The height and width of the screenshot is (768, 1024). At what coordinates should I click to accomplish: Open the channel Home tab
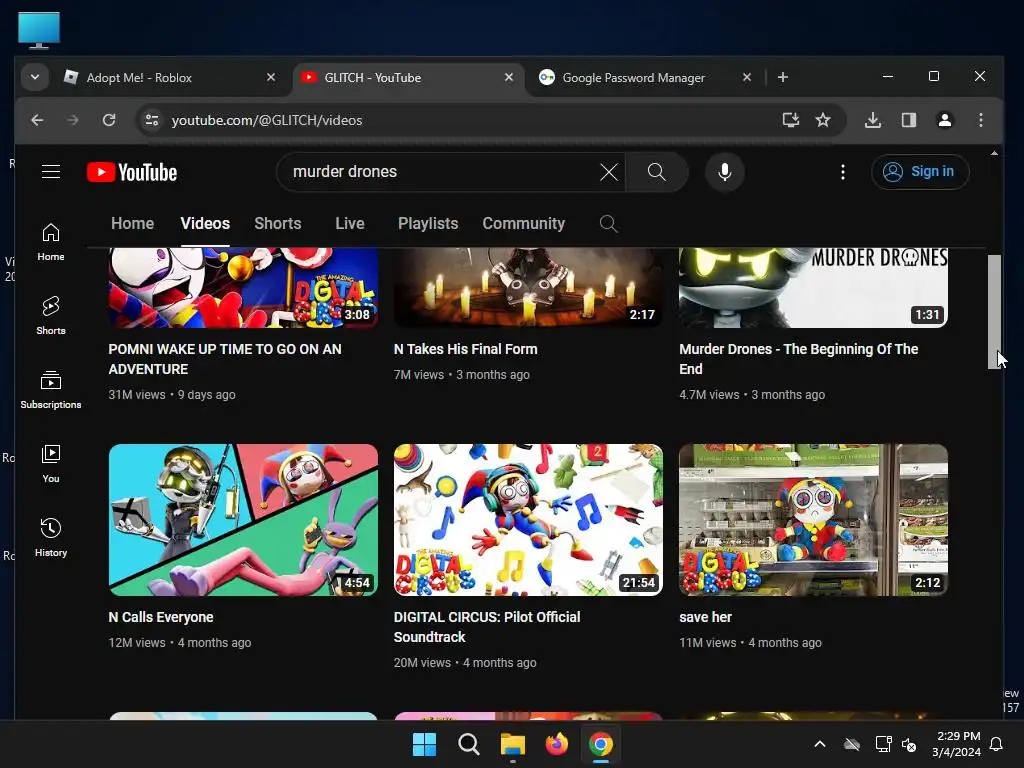click(x=133, y=223)
